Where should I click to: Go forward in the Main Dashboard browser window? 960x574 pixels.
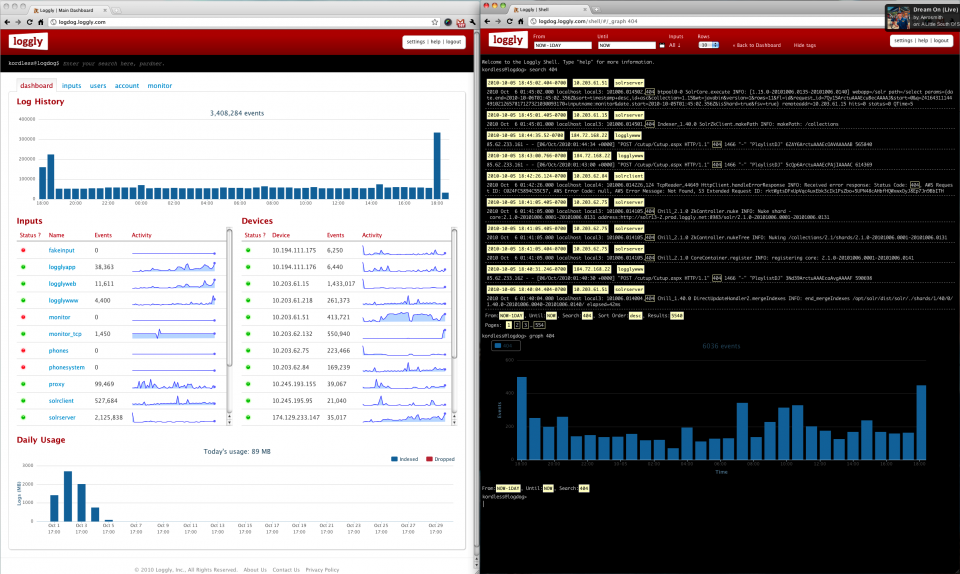point(18,22)
